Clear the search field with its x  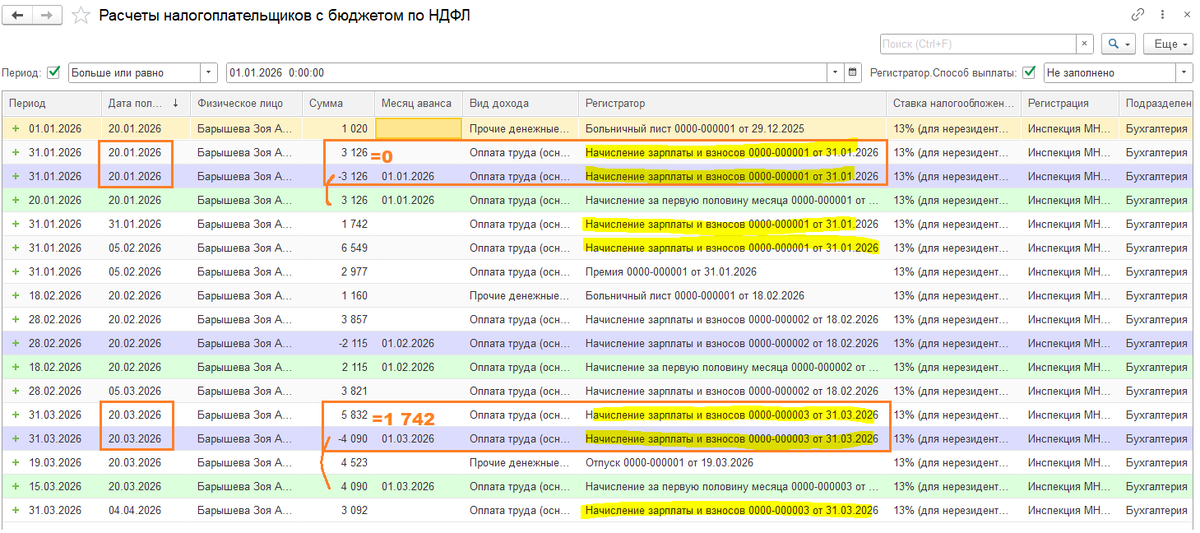(x=1085, y=44)
